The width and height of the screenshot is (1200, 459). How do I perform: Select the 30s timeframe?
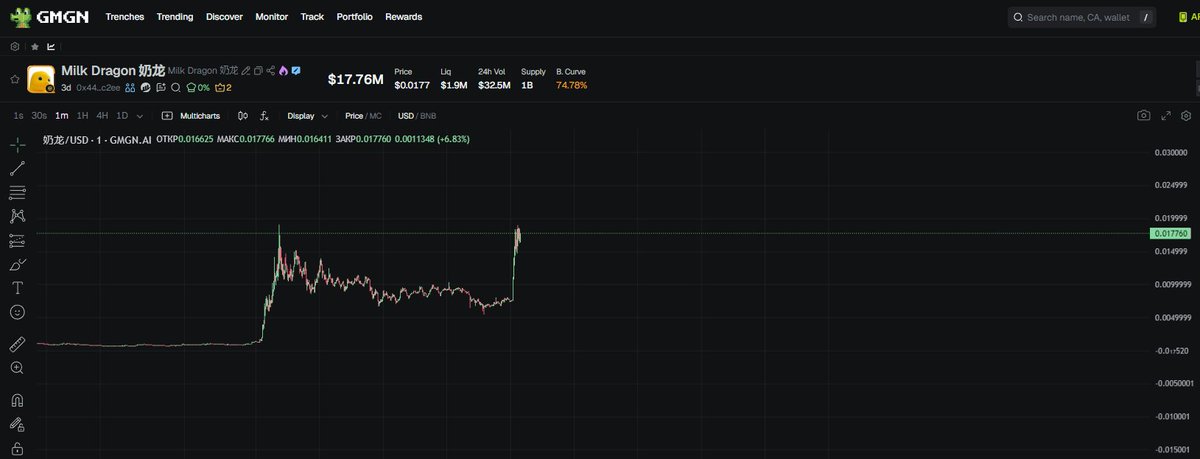38,116
